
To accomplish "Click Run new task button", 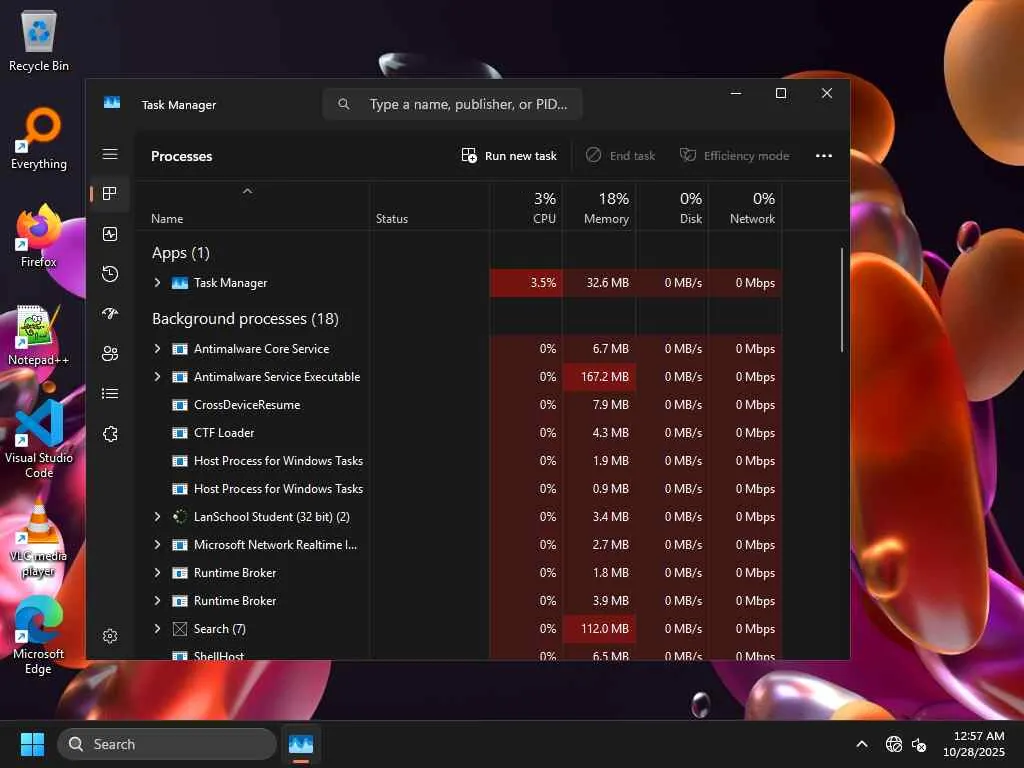I will [509, 155].
